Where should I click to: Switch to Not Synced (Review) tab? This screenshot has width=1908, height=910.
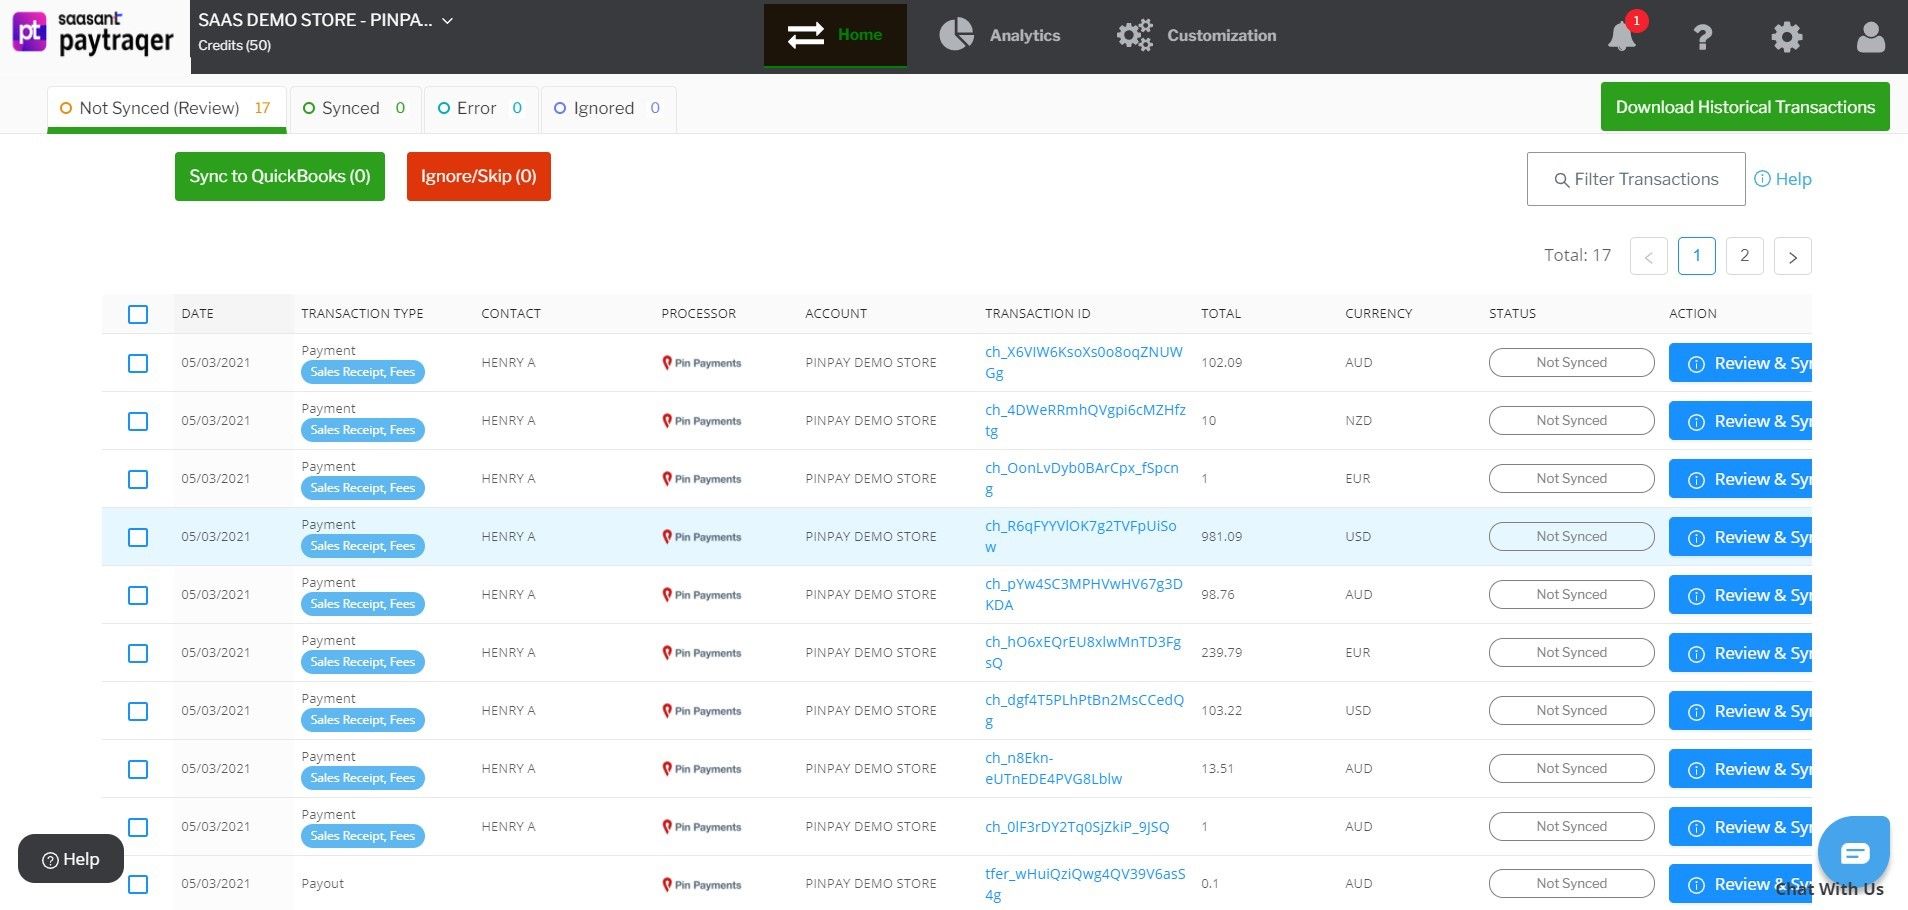tap(167, 108)
